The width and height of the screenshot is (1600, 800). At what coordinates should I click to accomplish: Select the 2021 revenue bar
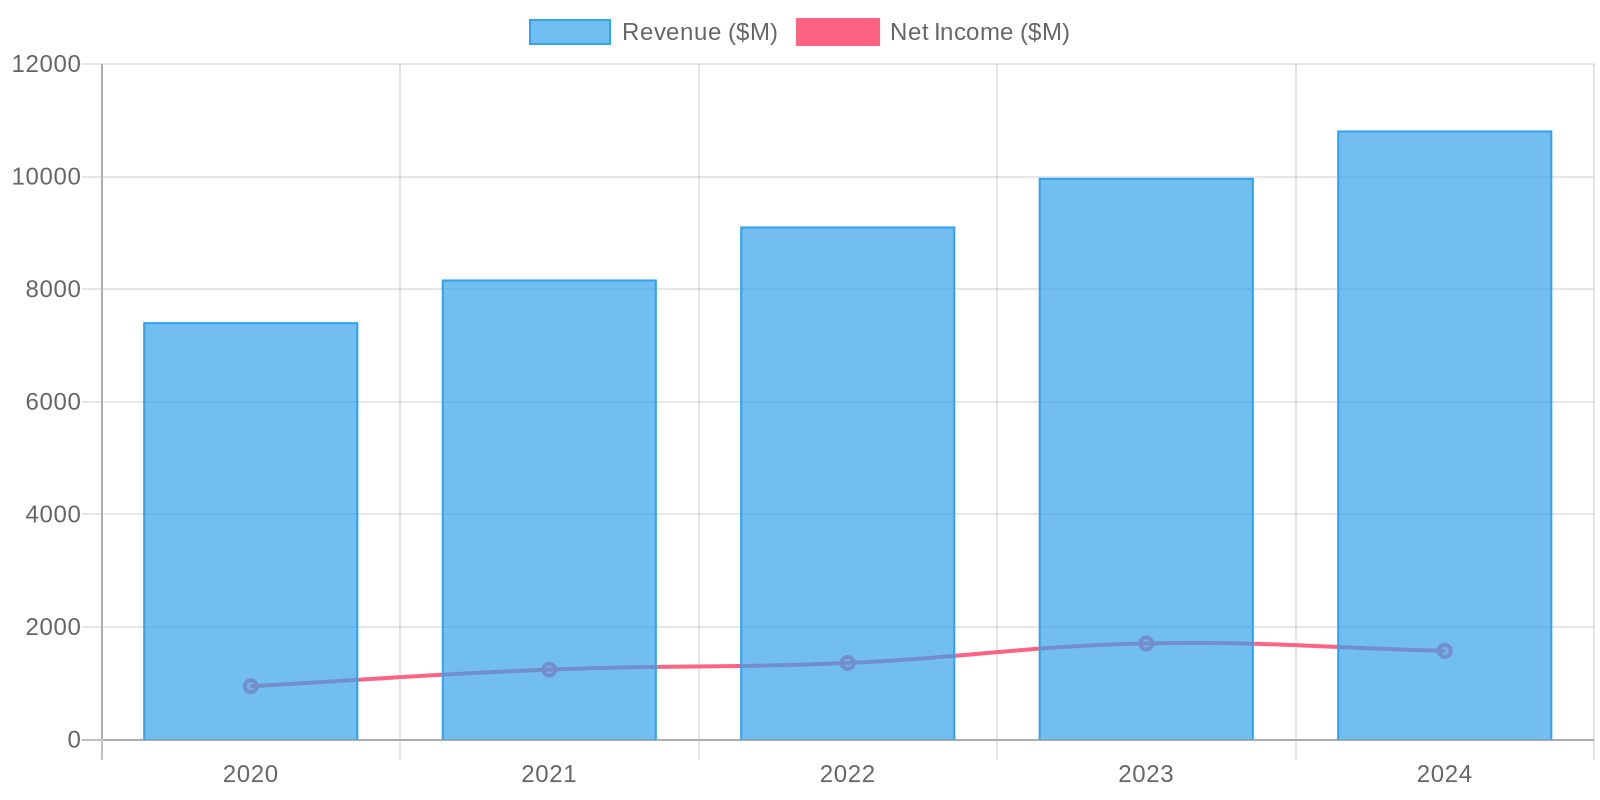(x=549, y=480)
